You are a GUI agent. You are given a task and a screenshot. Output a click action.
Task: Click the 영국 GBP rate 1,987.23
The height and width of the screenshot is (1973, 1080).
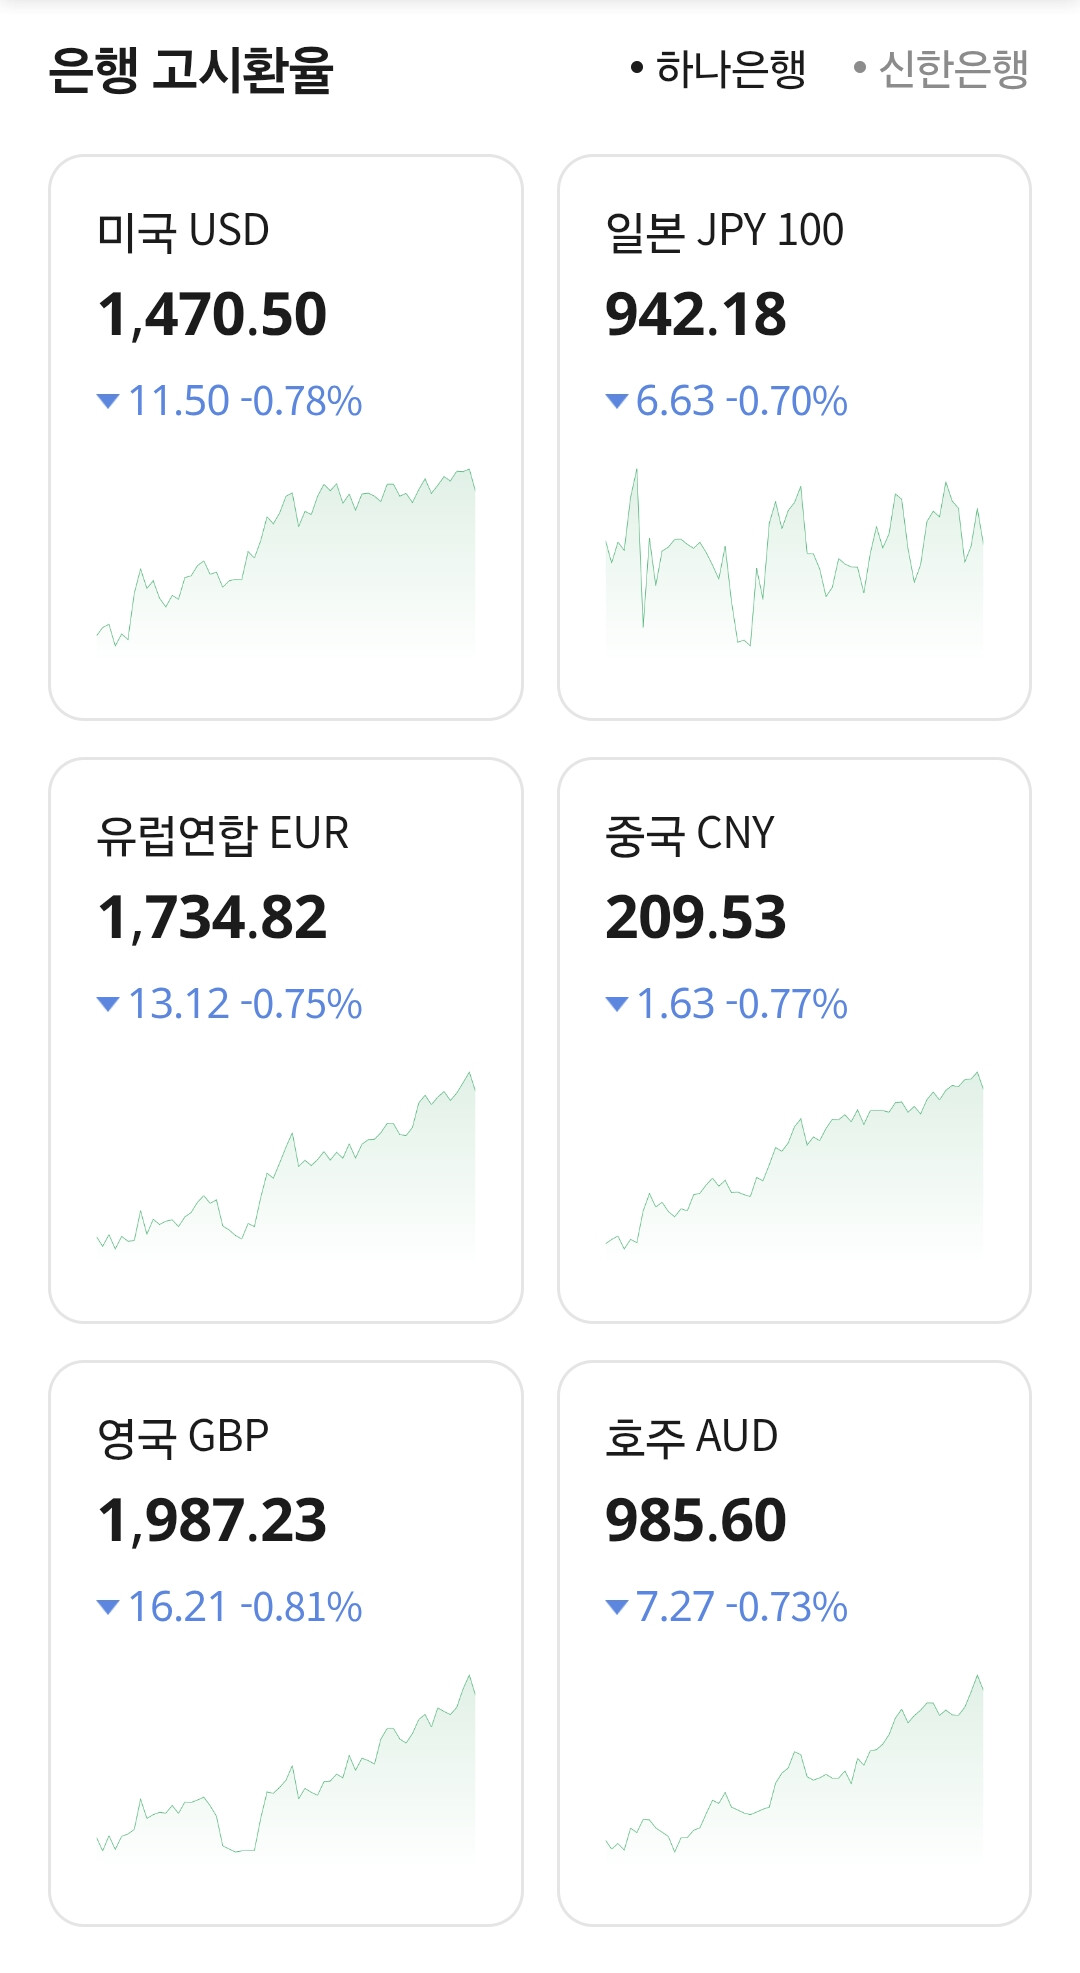(212, 1521)
